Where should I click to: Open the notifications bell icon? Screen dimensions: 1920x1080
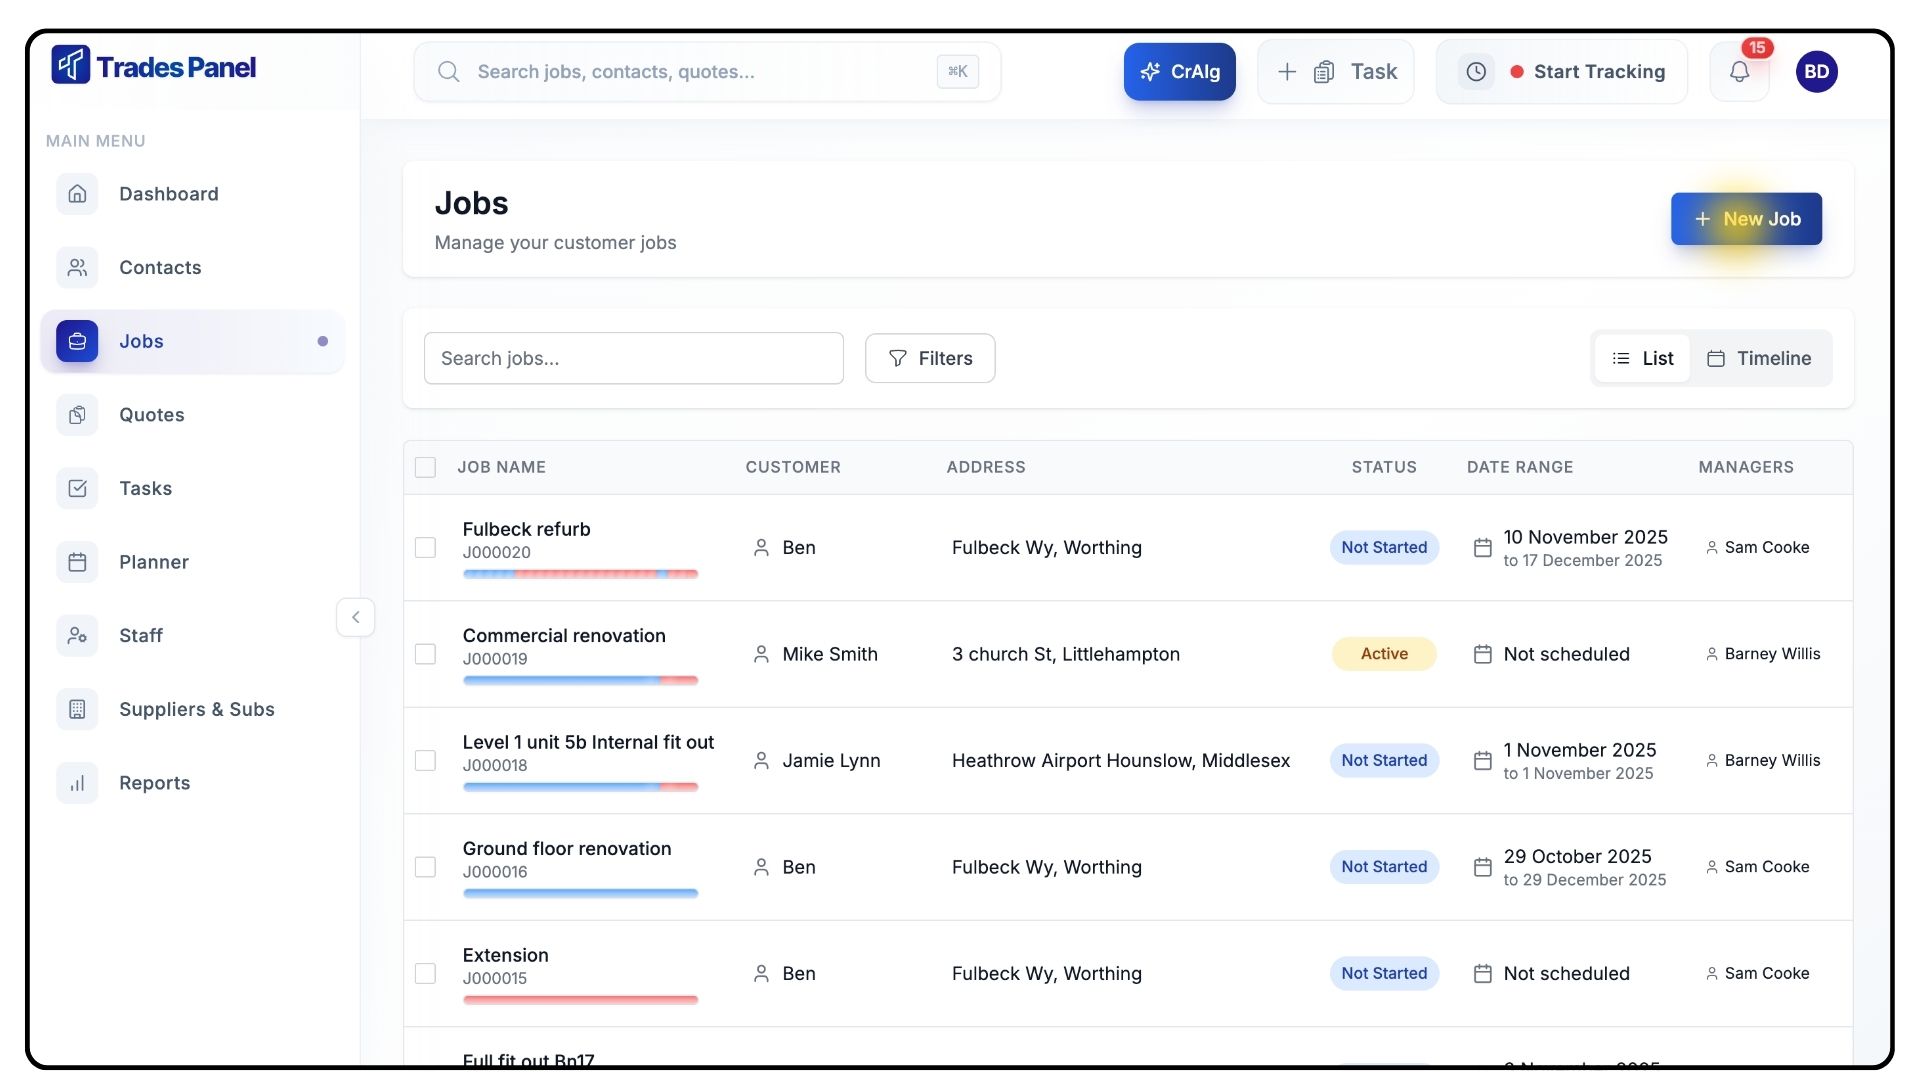click(1739, 72)
